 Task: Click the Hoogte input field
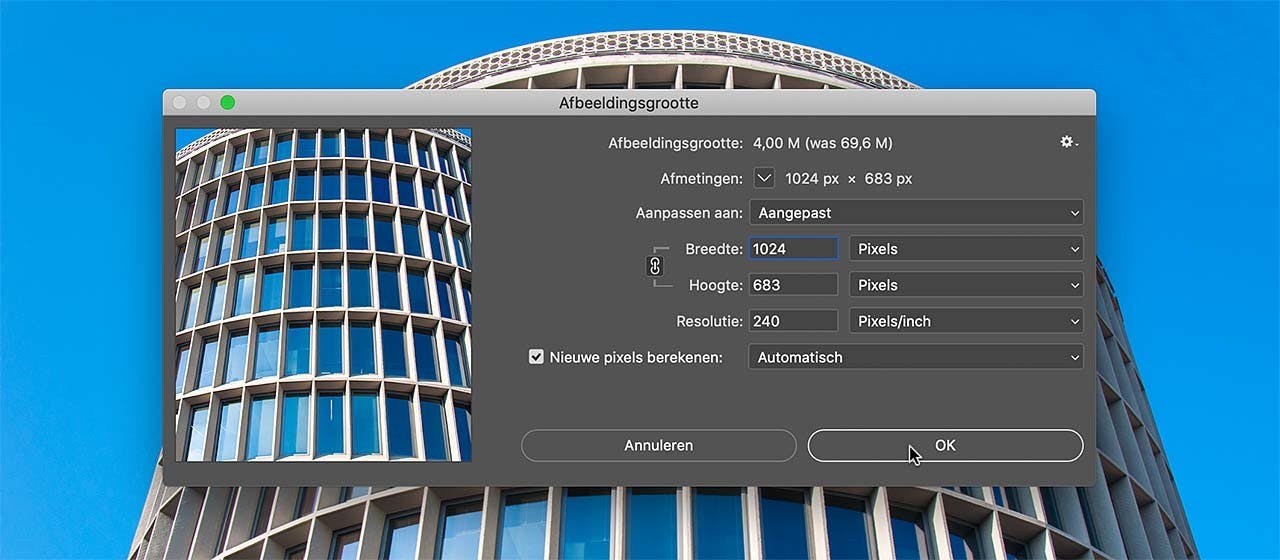[x=794, y=285]
